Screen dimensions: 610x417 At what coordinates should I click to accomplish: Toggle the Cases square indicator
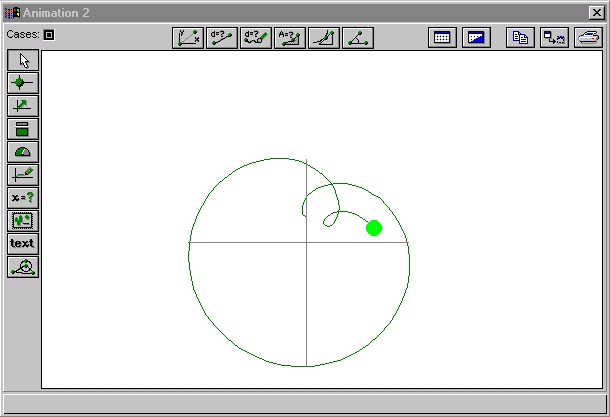(x=49, y=35)
